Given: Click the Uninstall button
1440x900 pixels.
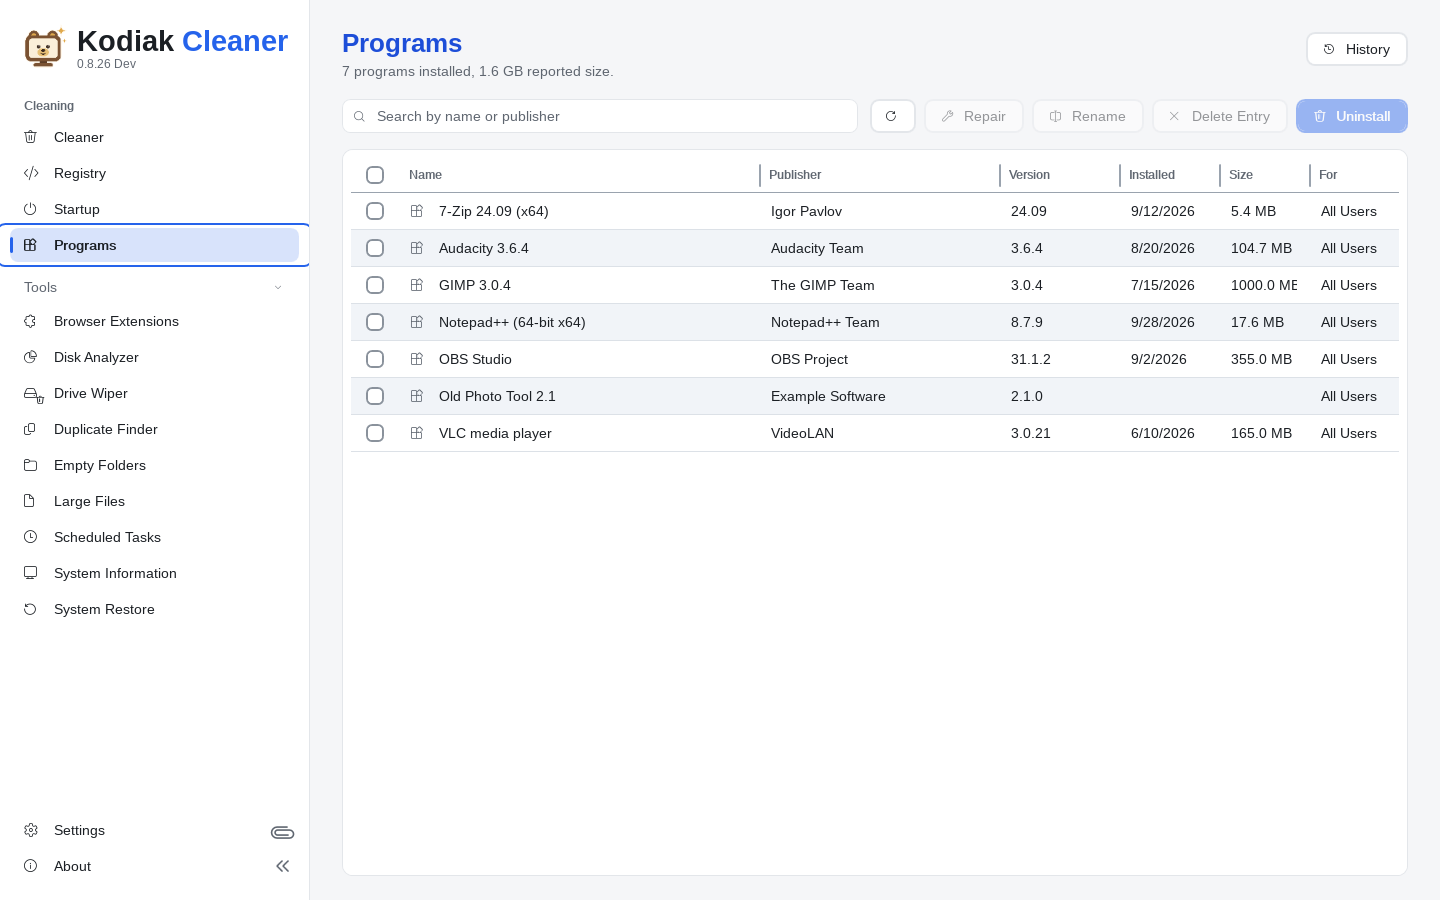Looking at the screenshot, I should pos(1352,116).
